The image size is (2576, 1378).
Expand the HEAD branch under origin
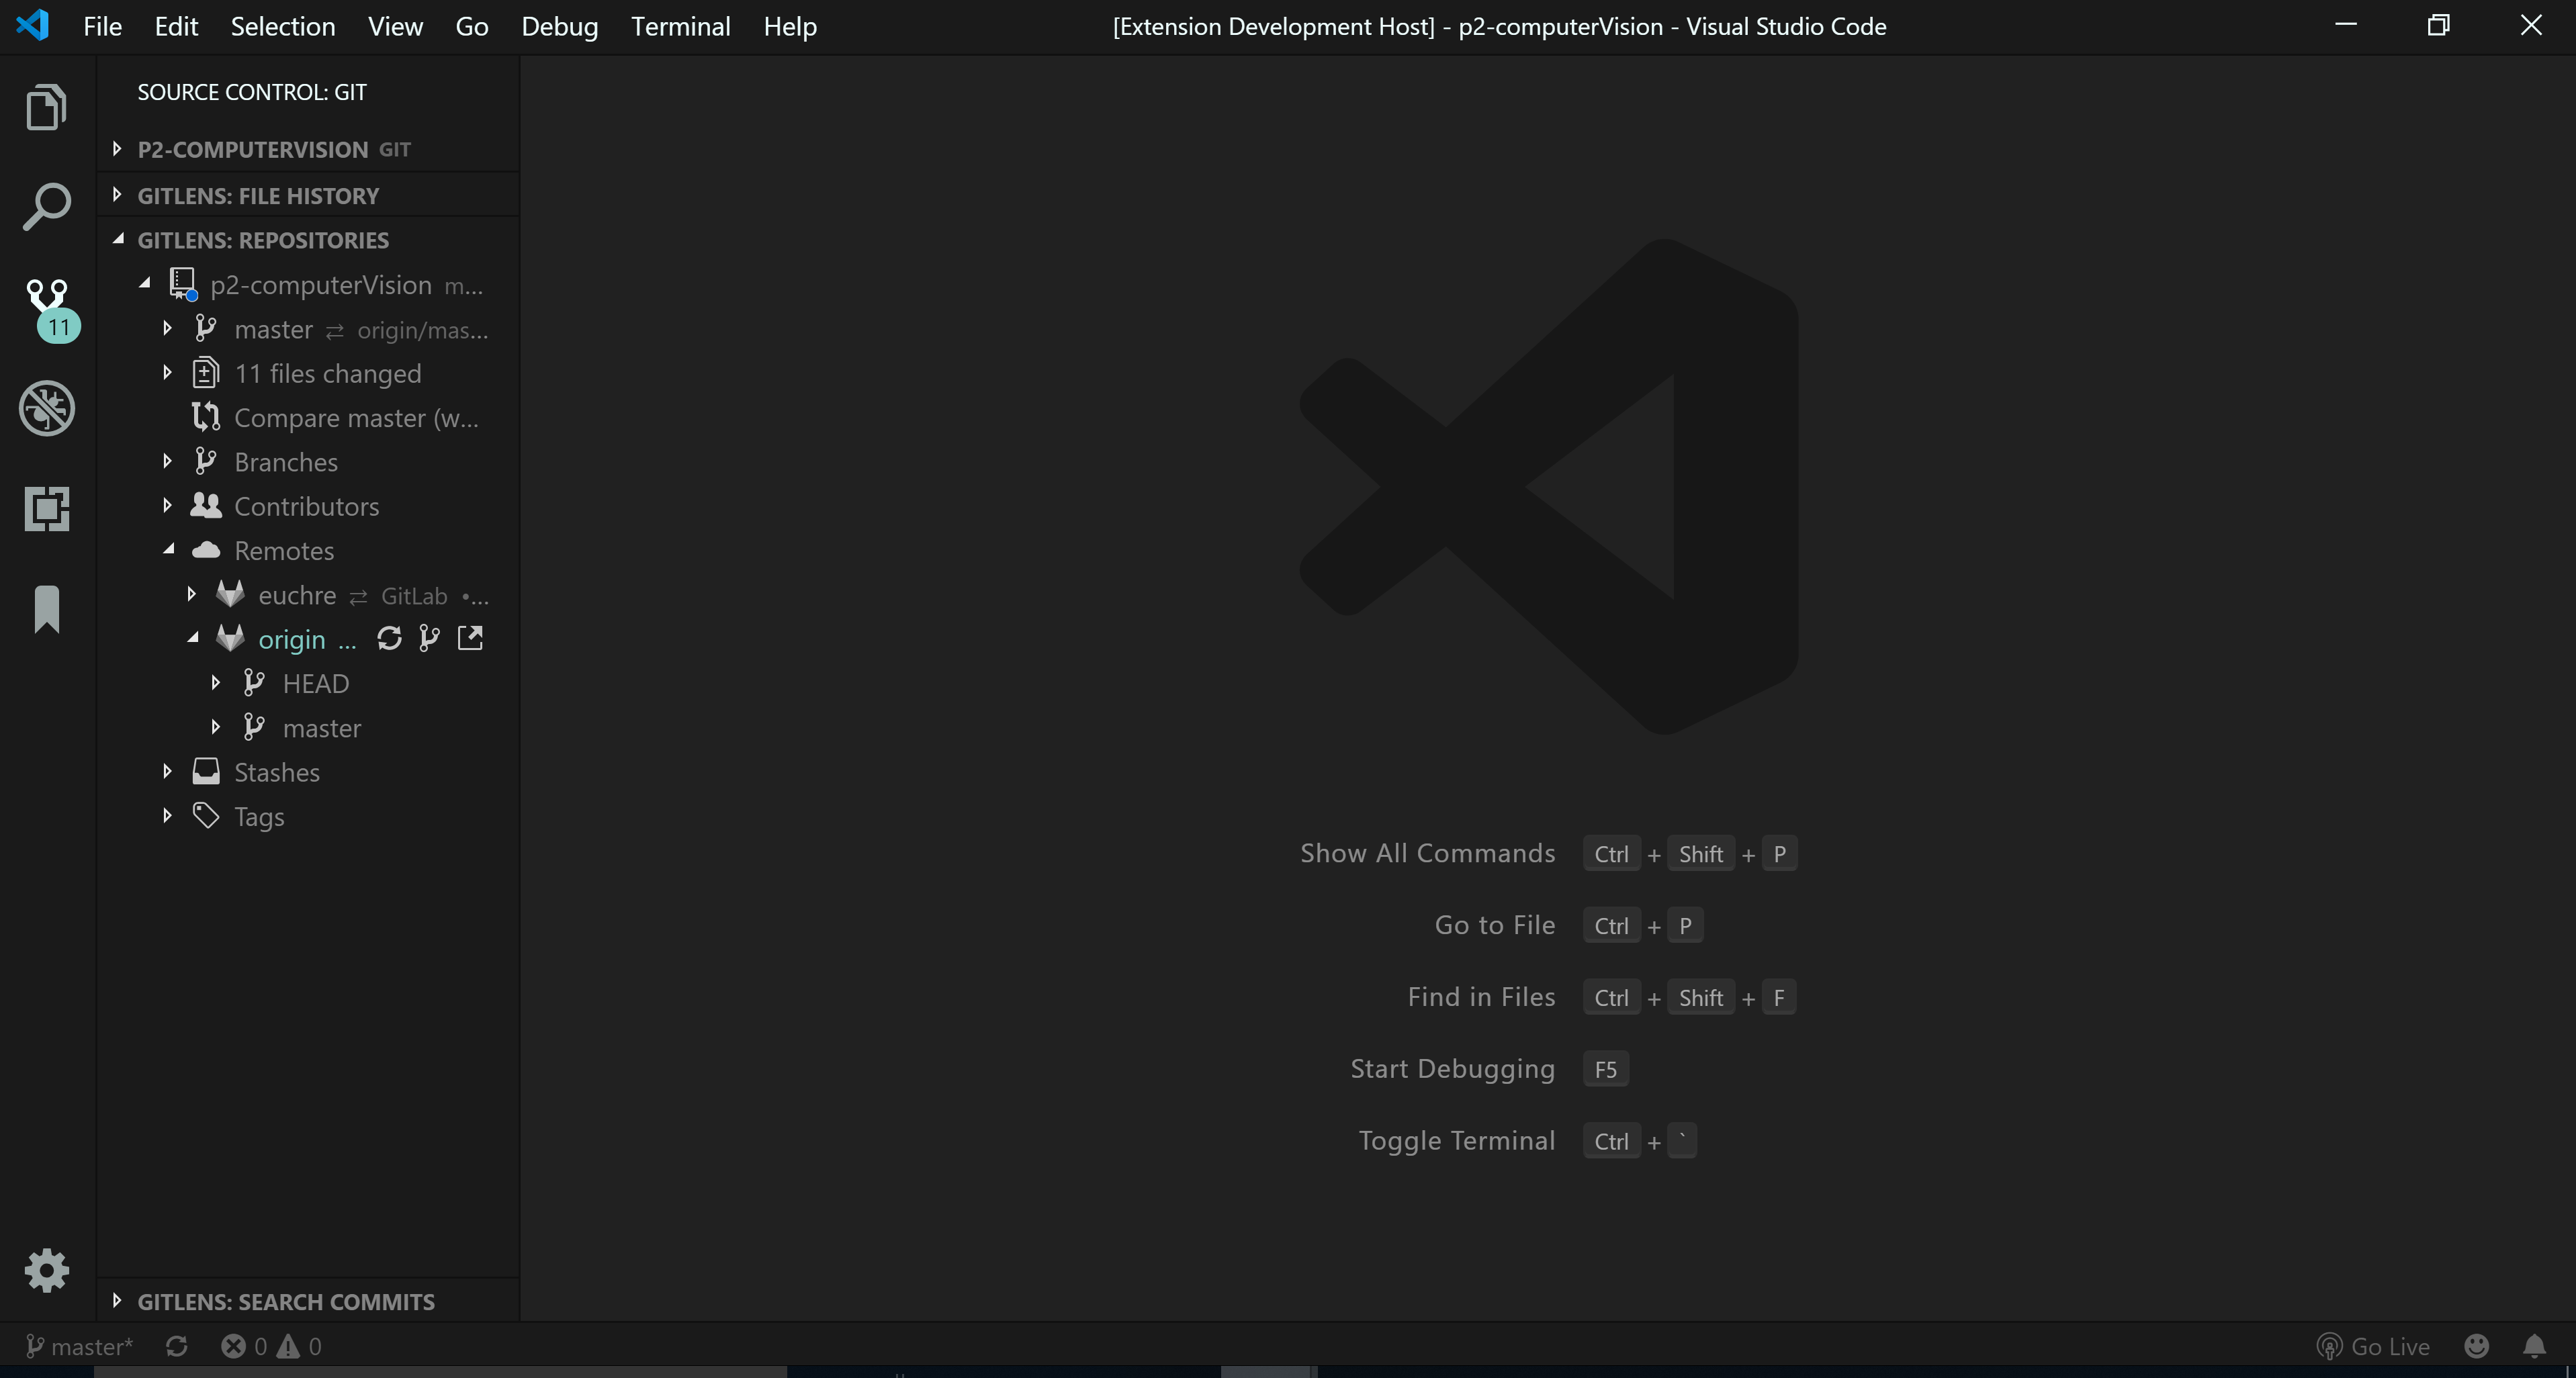click(x=215, y=682)
